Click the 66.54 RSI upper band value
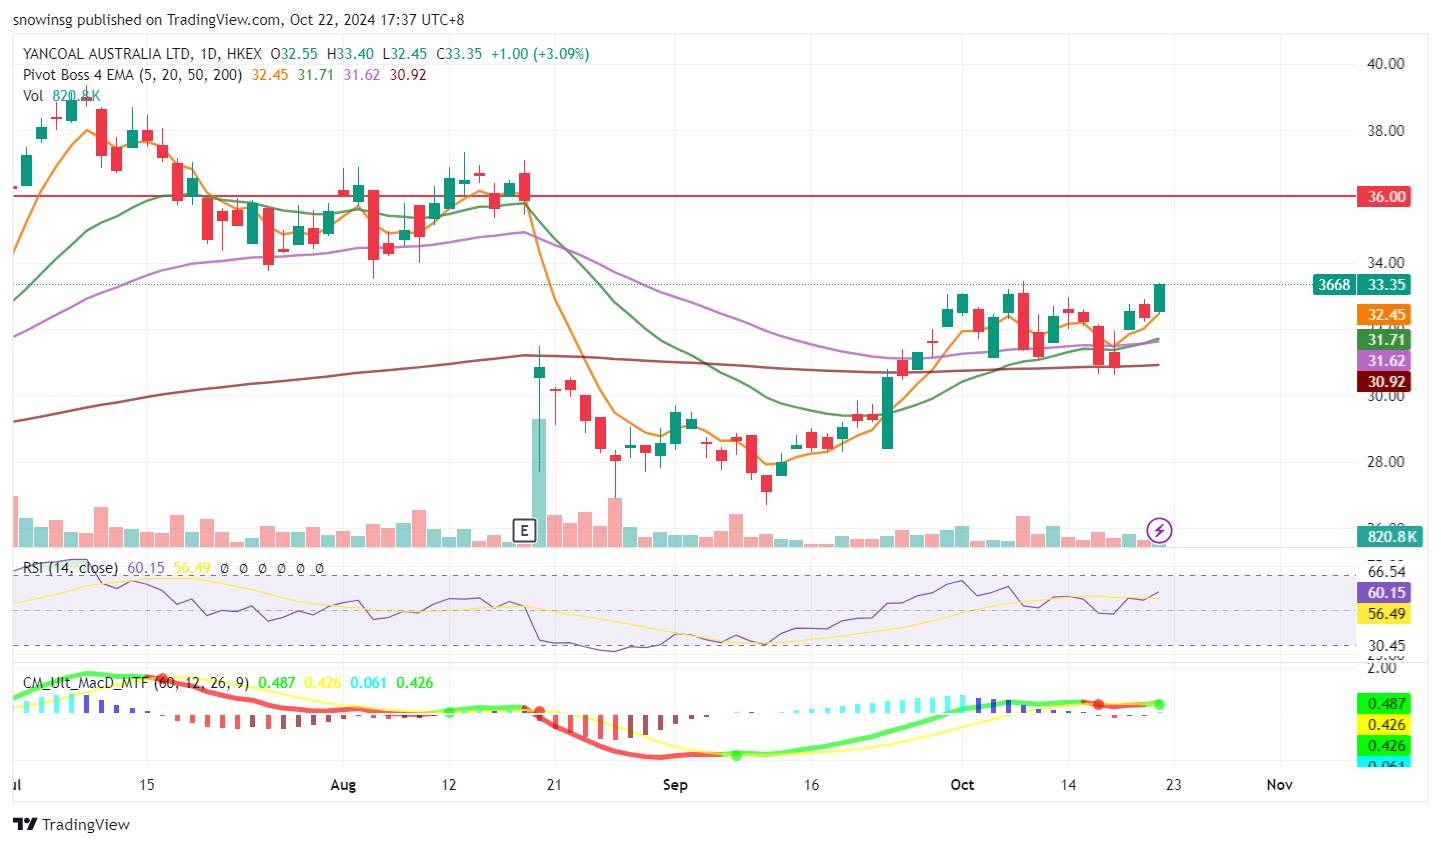The height and width of the screenshot is (846, 1441). coord(1386,572)
